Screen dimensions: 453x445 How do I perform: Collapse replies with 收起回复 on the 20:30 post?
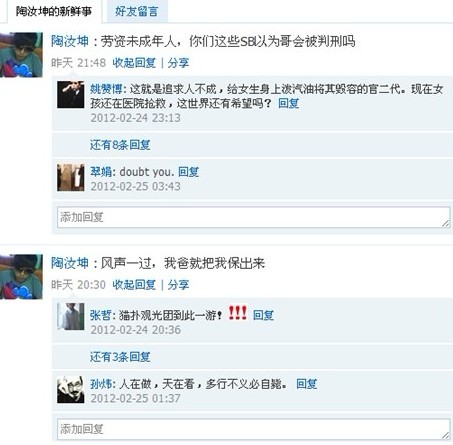(134, 285)
